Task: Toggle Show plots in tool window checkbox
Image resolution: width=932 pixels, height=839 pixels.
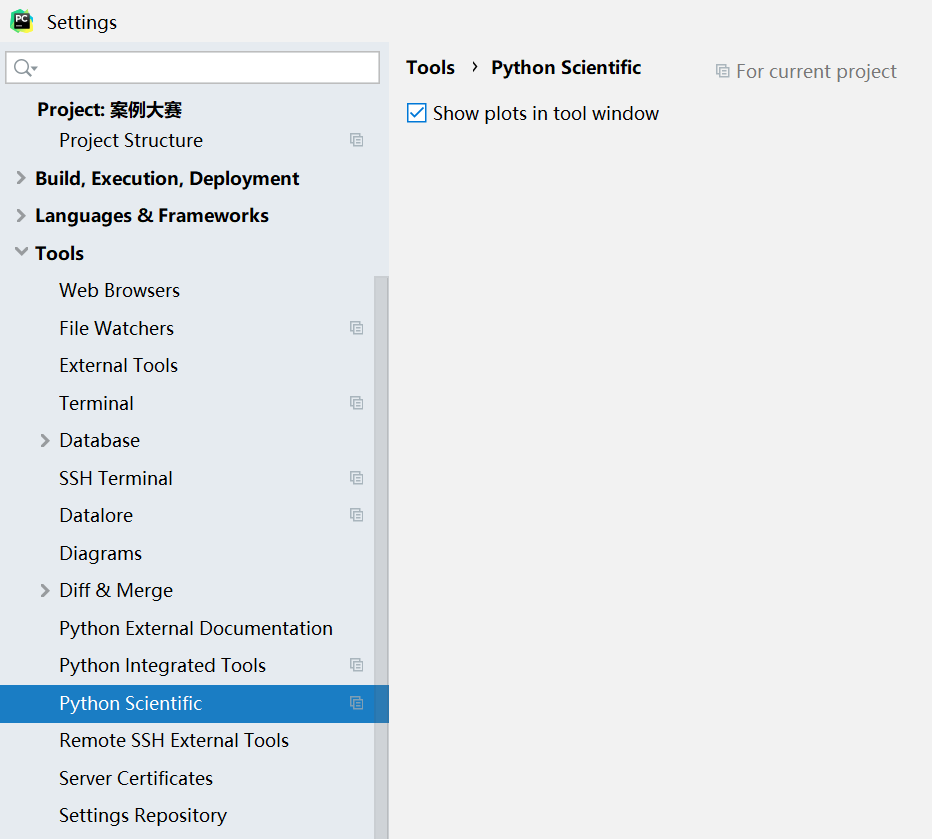Action: [x=417, y=113]
